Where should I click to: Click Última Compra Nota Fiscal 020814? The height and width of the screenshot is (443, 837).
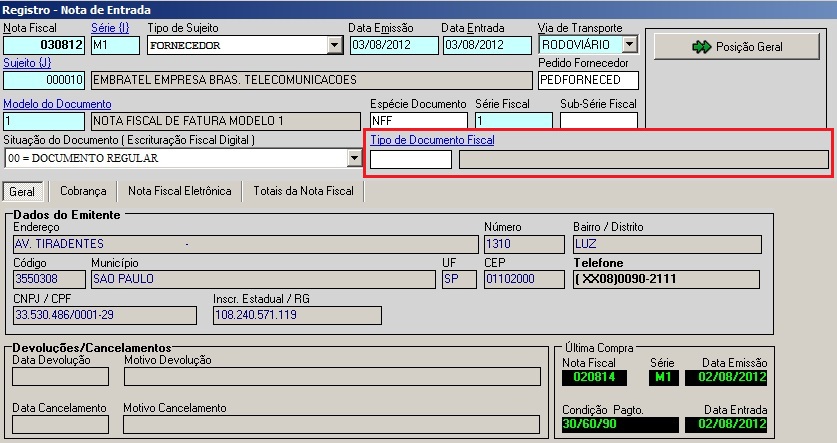pyautogui.click(x=594, y=377)
